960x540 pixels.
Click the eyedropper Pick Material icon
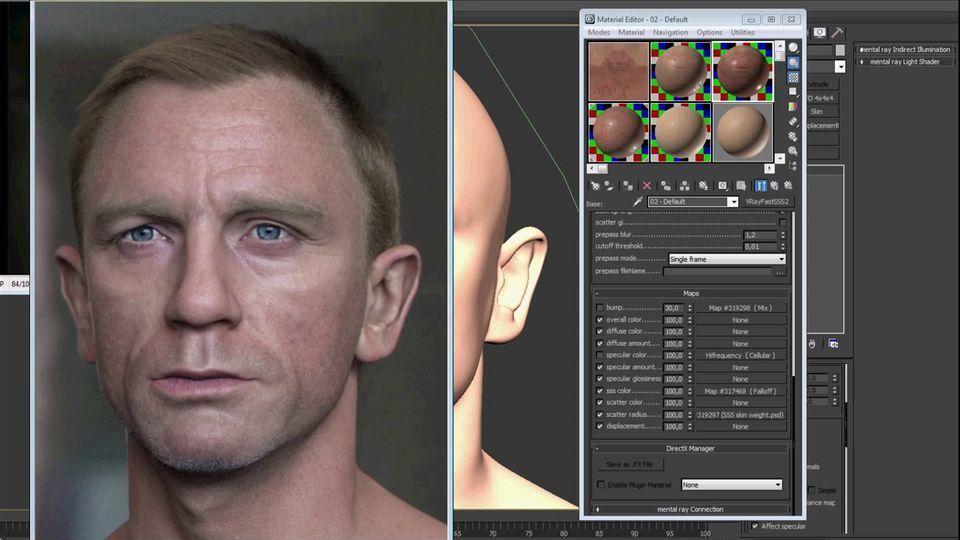[637, 201]
